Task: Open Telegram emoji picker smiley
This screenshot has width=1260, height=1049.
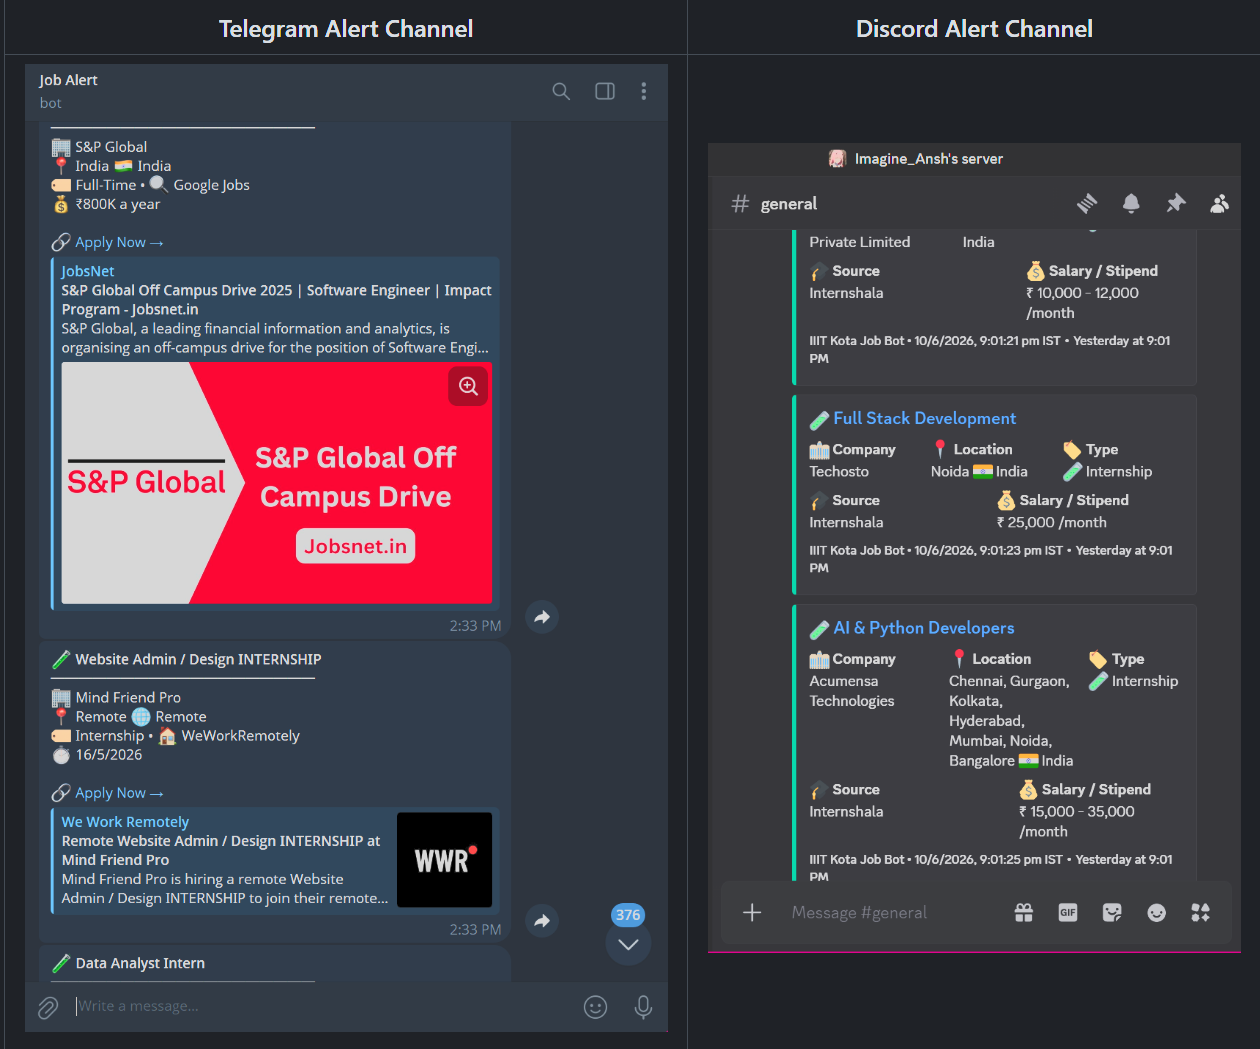Action: [595, 1007]
